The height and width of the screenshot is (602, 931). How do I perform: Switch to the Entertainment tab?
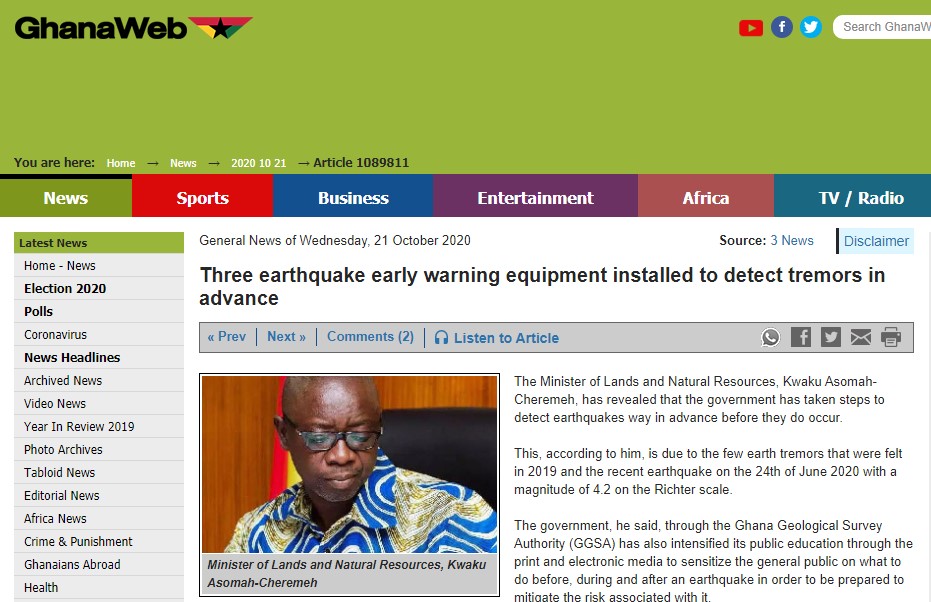pyautogui.click(x=535, y=198)
